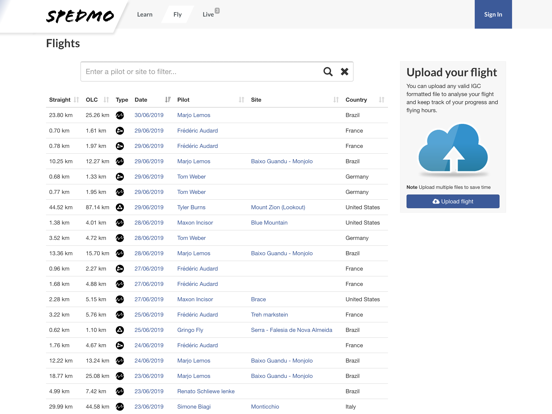This screenshot has width=552, height=414.
Task: Open Serra - Falesia de Nova Almeida link
Action: coord(291,330)
